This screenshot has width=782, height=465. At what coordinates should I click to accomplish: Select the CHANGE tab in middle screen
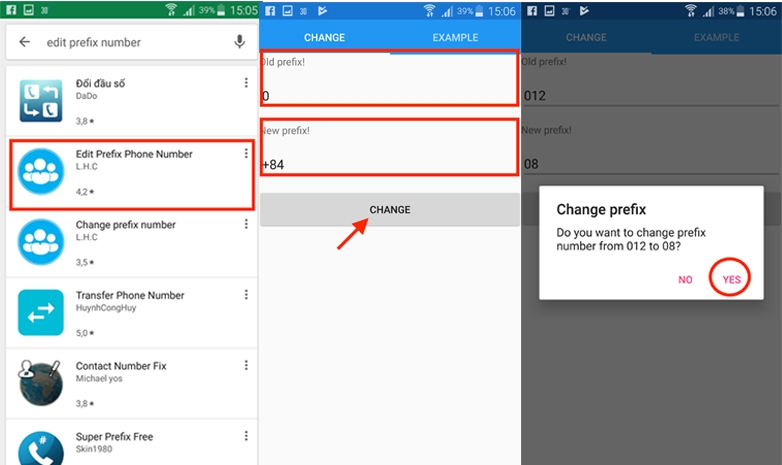(x=324, y=38)
